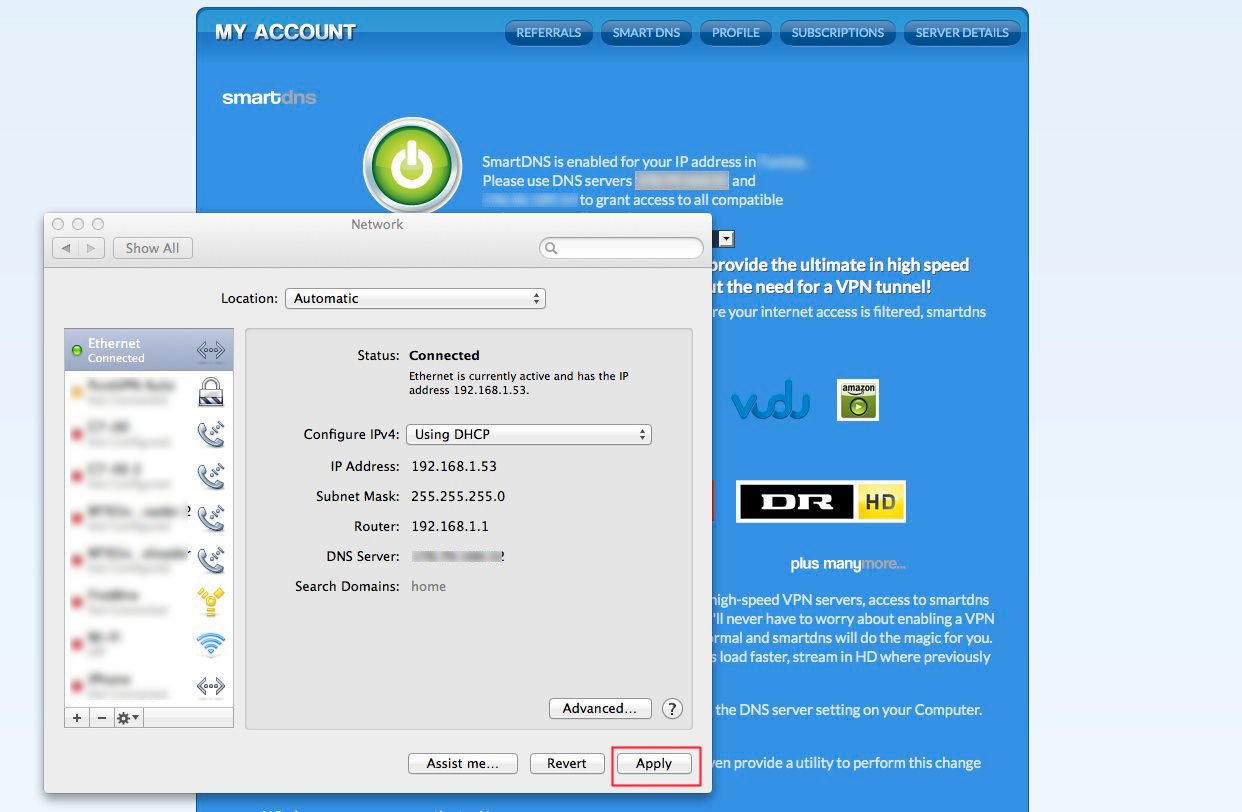Click the "MY ACCOUNT" heading
1242x812 pixels.
click(285, 32)
